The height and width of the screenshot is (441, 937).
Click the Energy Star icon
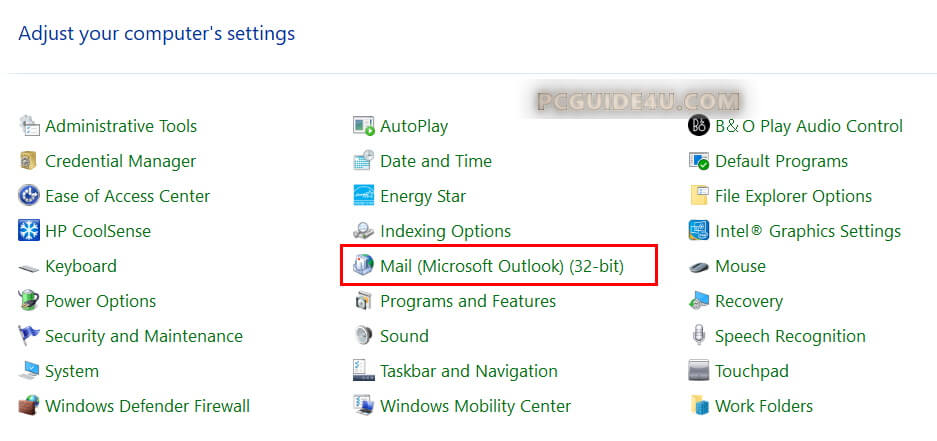363,196
